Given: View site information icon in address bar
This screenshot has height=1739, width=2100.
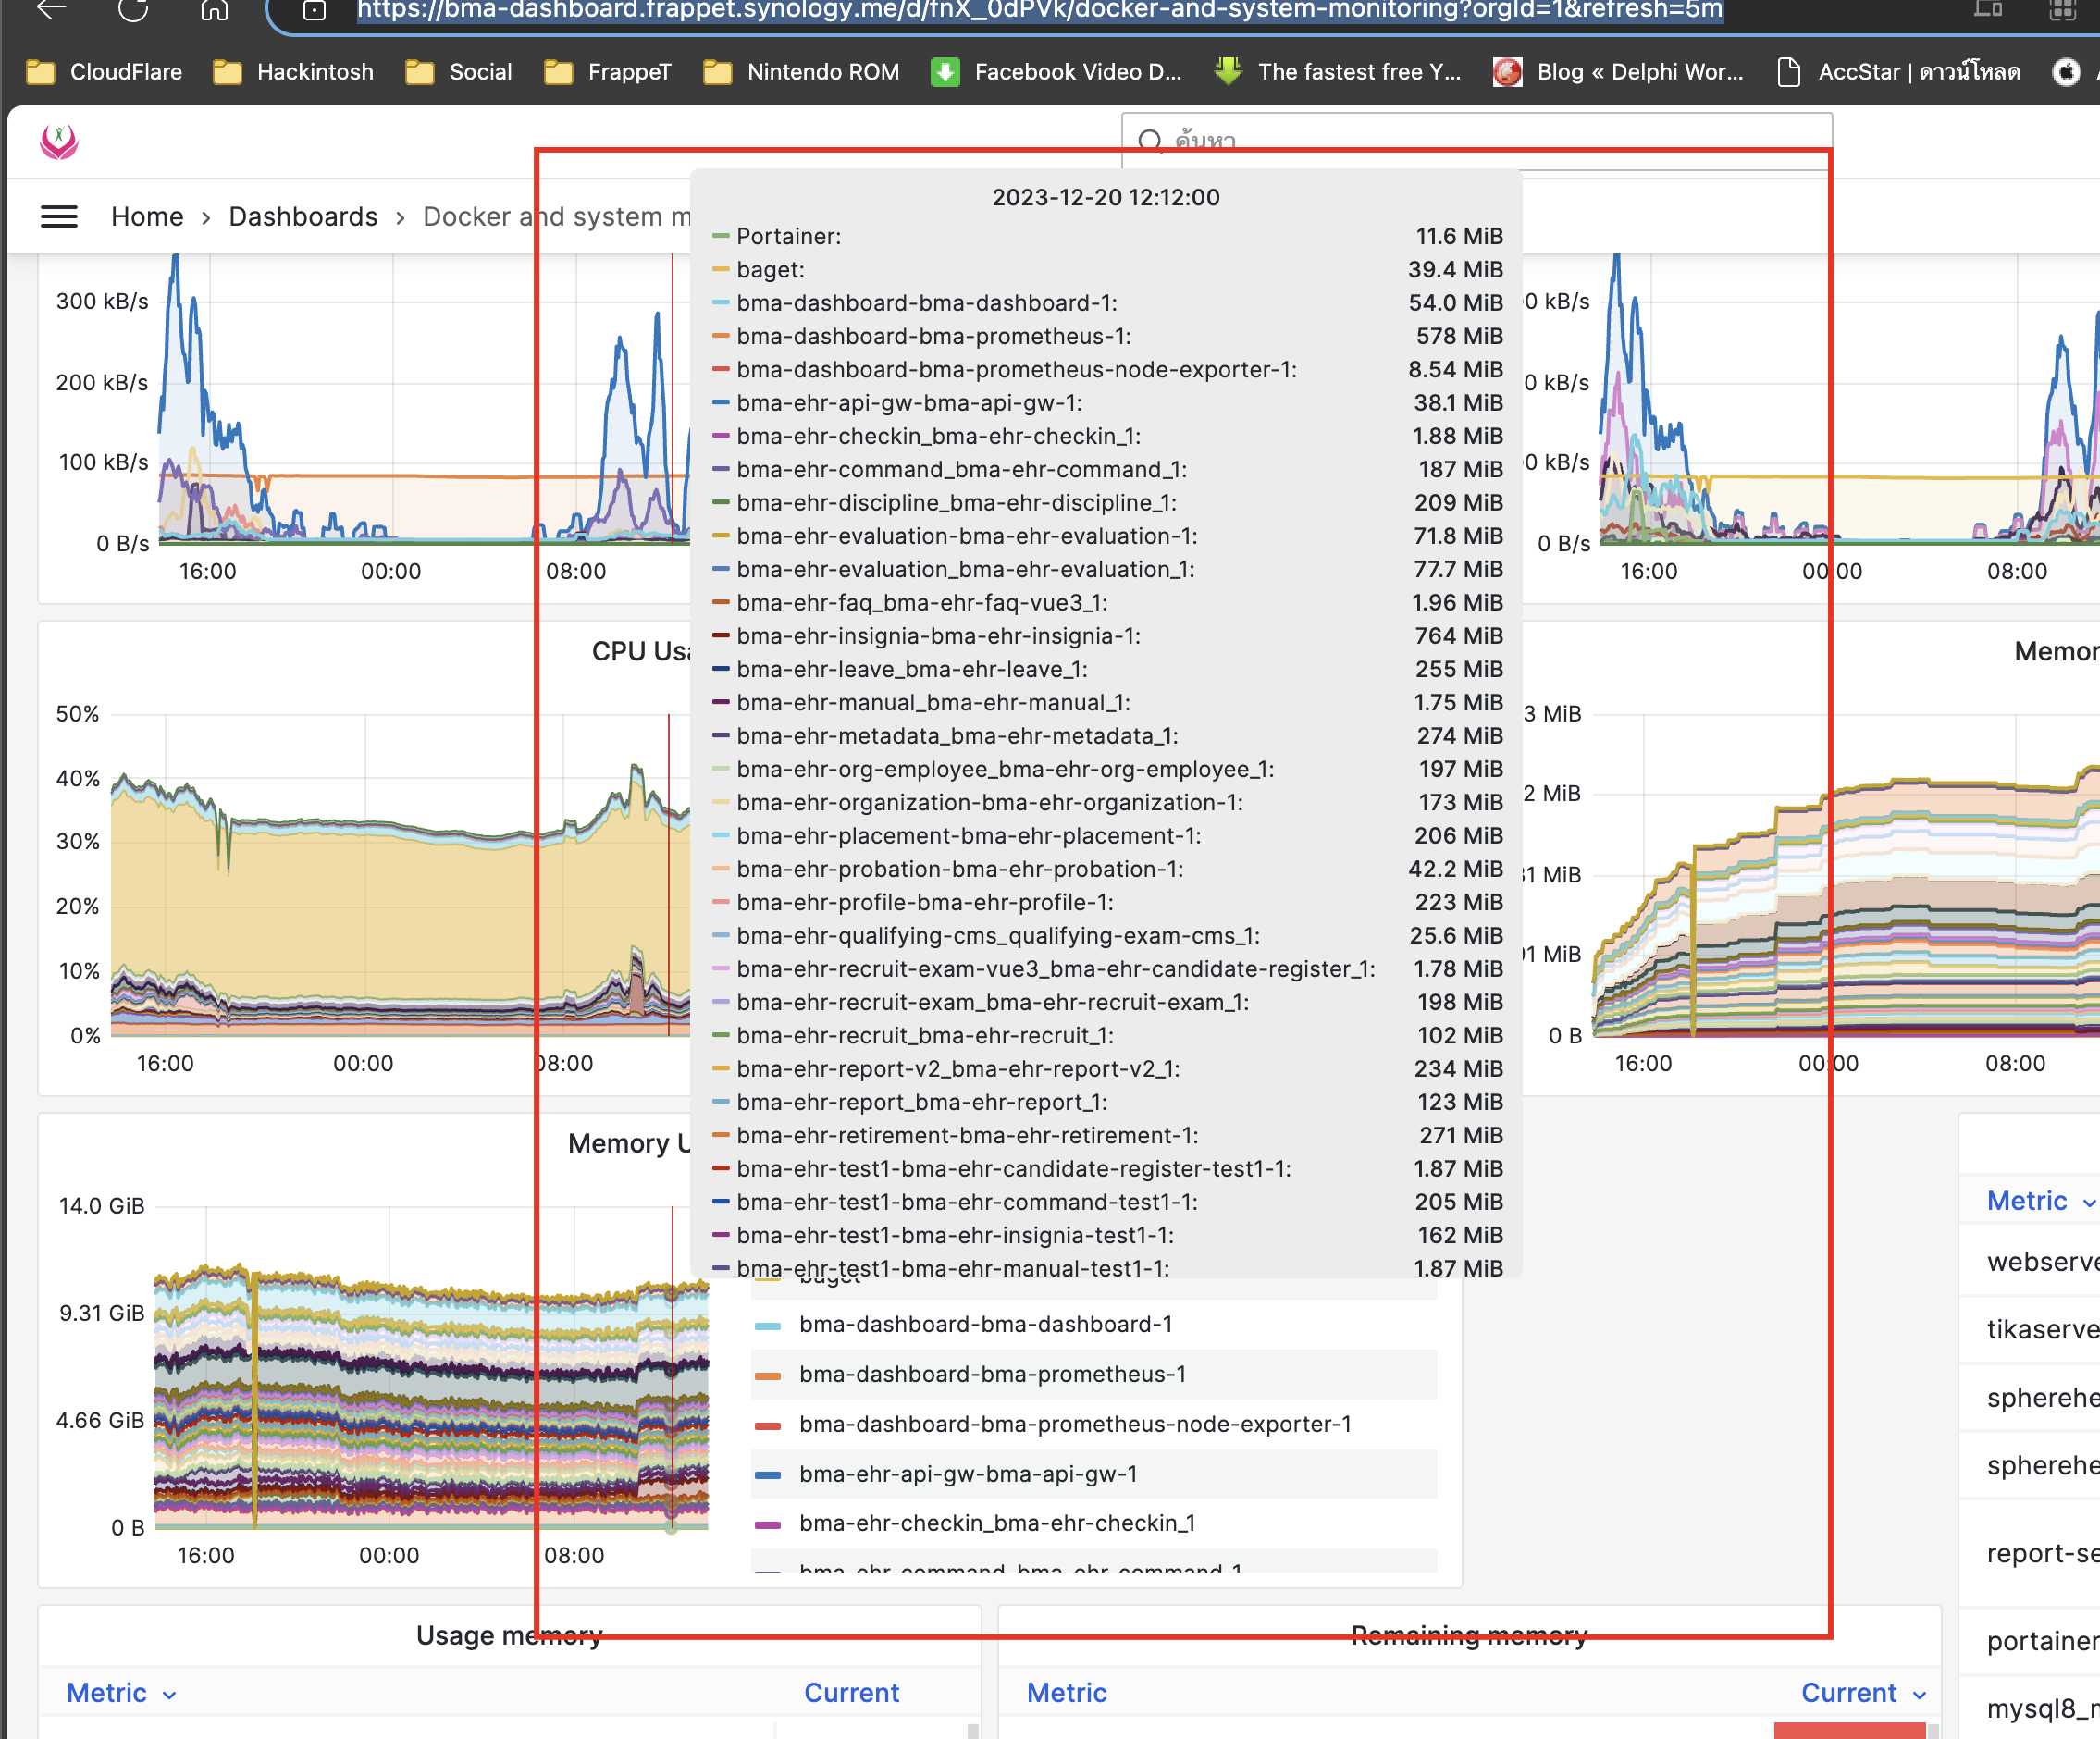Looking at the screenshot, I should pyautogui.click(x=315, y=11).
